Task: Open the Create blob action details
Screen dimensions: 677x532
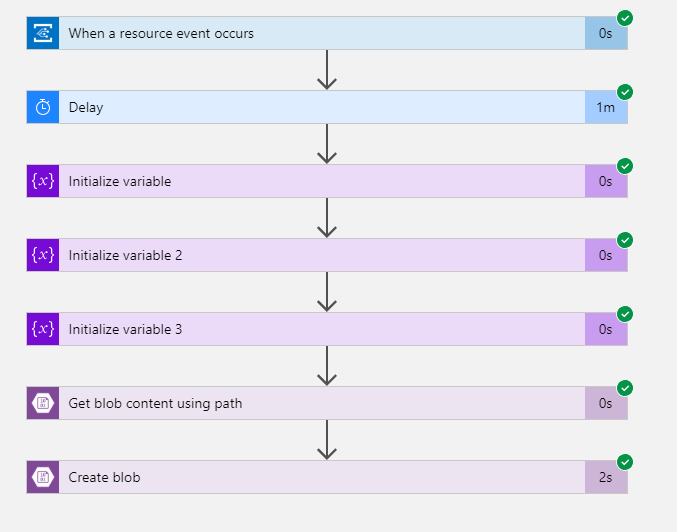Action: coord(327,477)
